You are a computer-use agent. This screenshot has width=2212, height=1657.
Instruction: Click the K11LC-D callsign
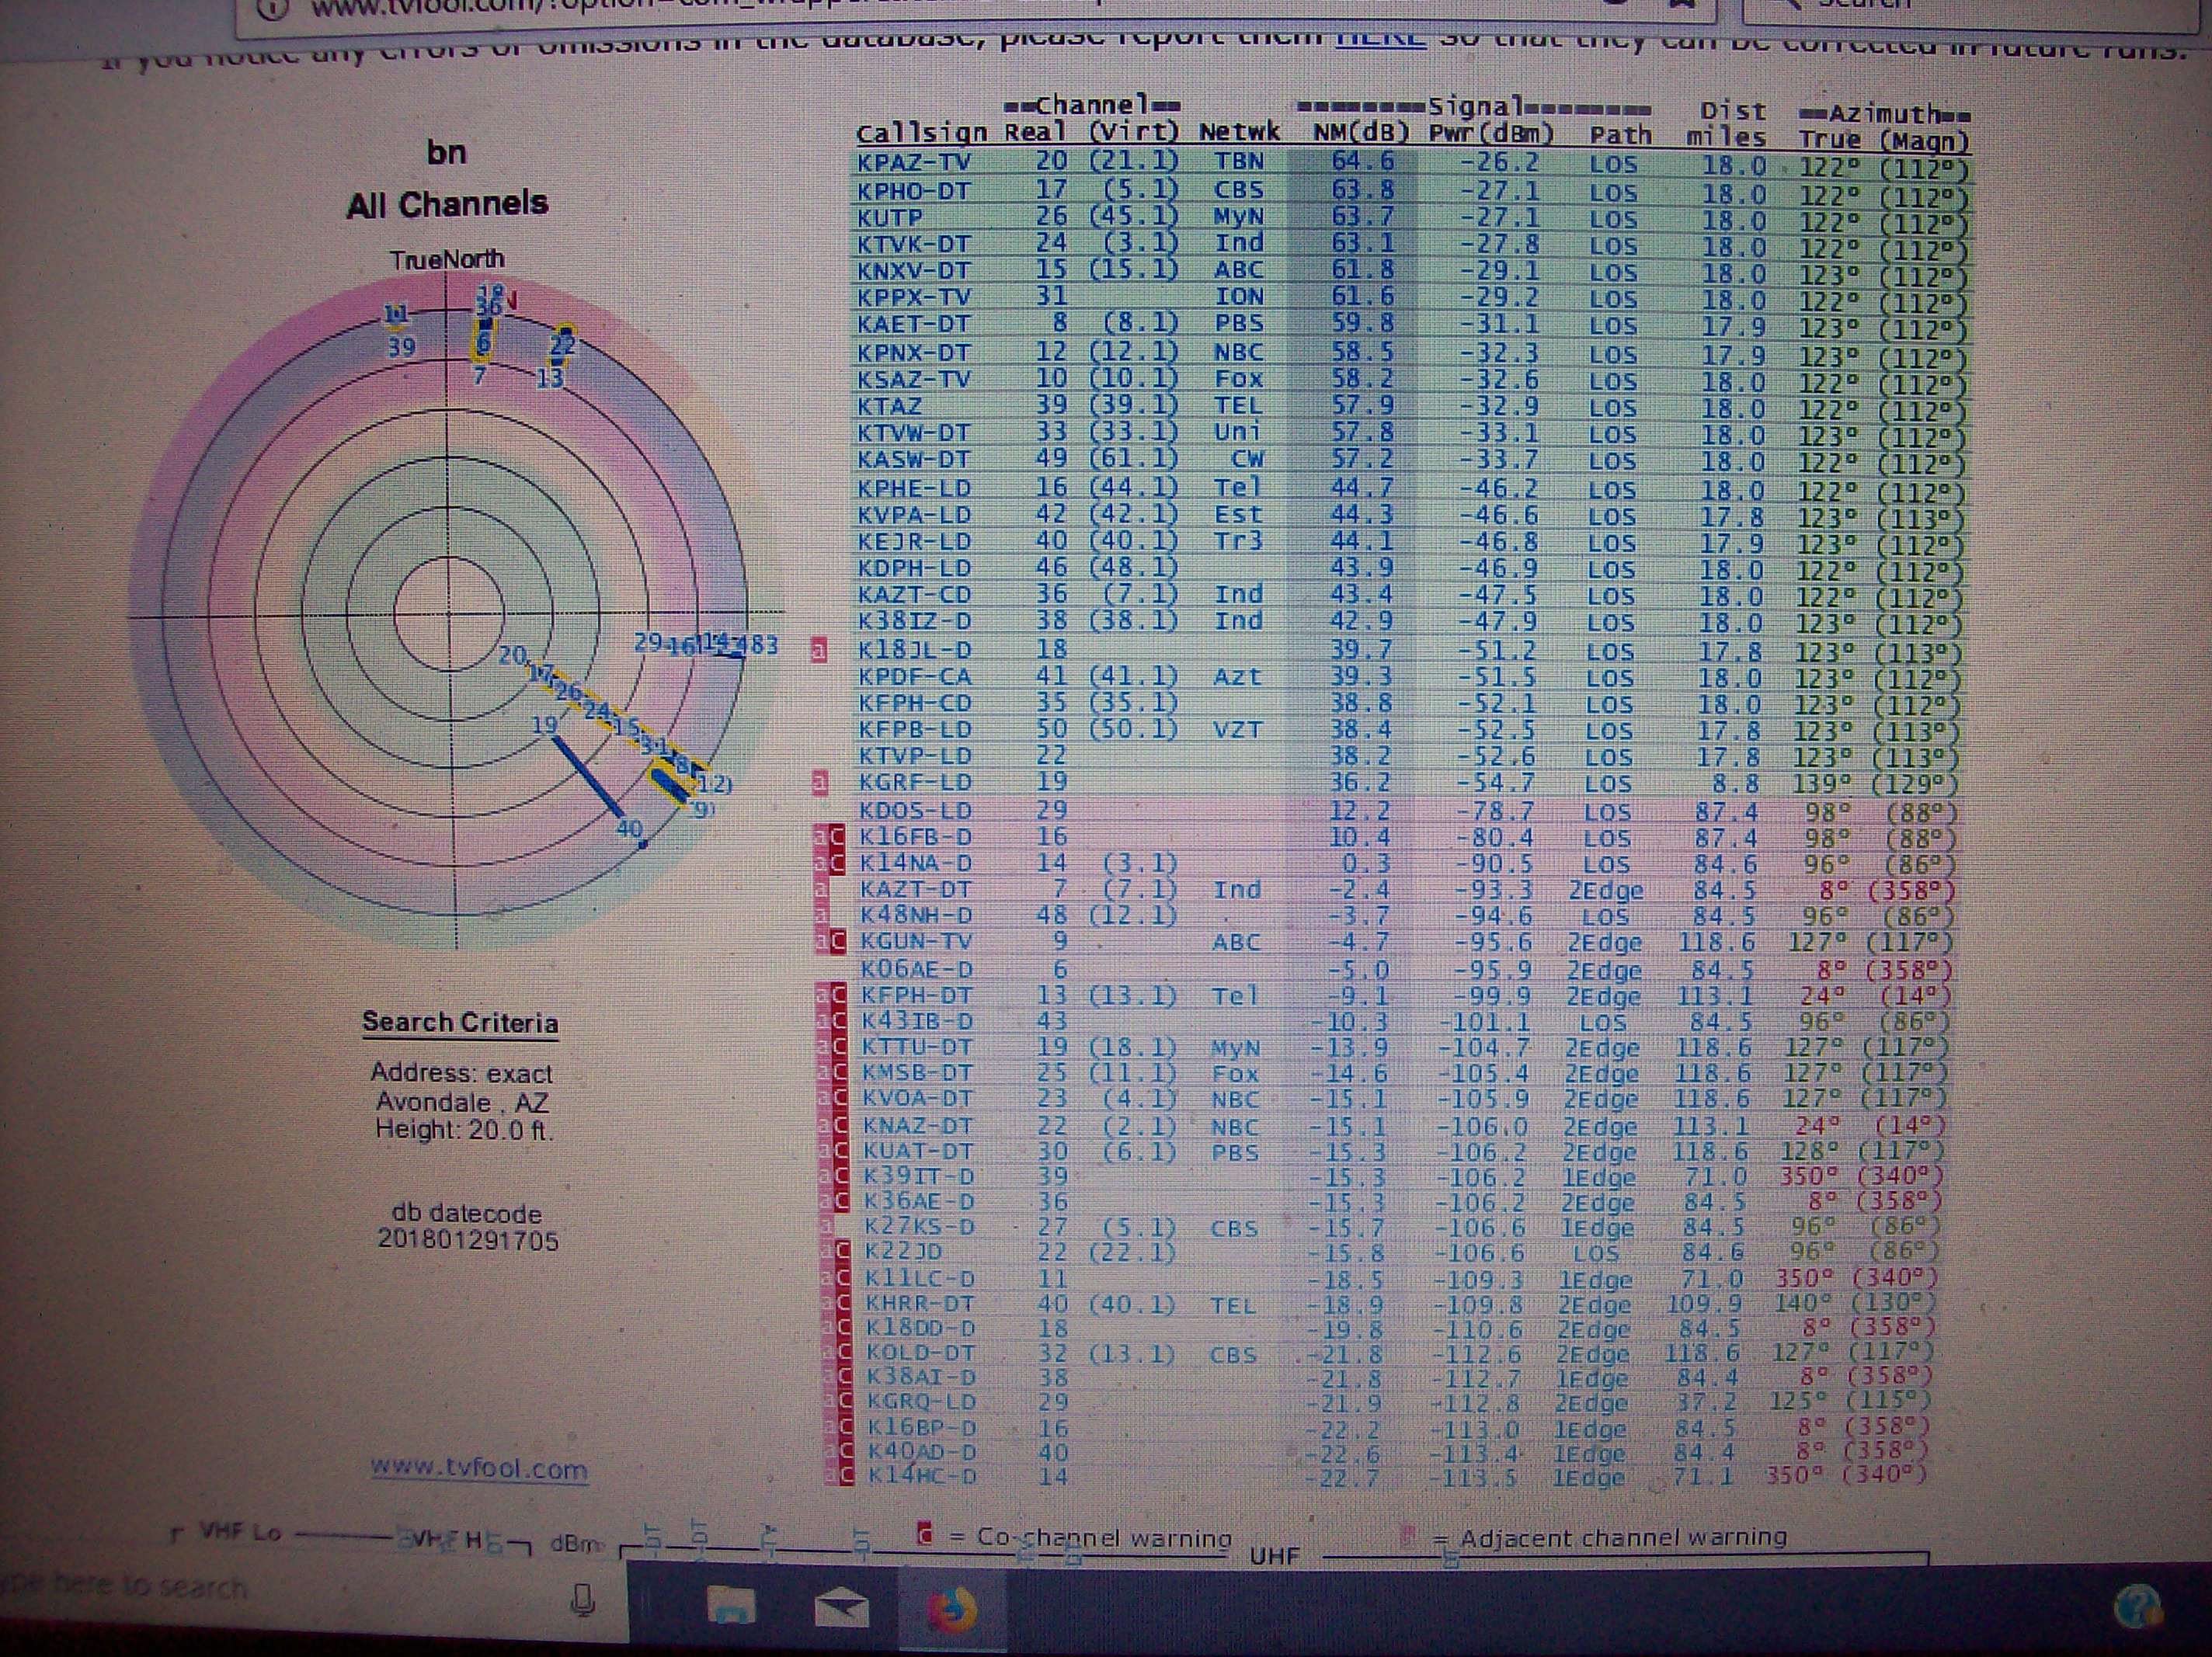click(x=920, y=1279)
